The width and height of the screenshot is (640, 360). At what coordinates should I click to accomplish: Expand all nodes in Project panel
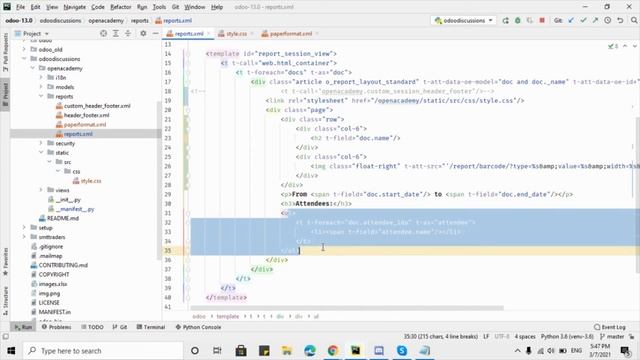(x=116, y=33)
